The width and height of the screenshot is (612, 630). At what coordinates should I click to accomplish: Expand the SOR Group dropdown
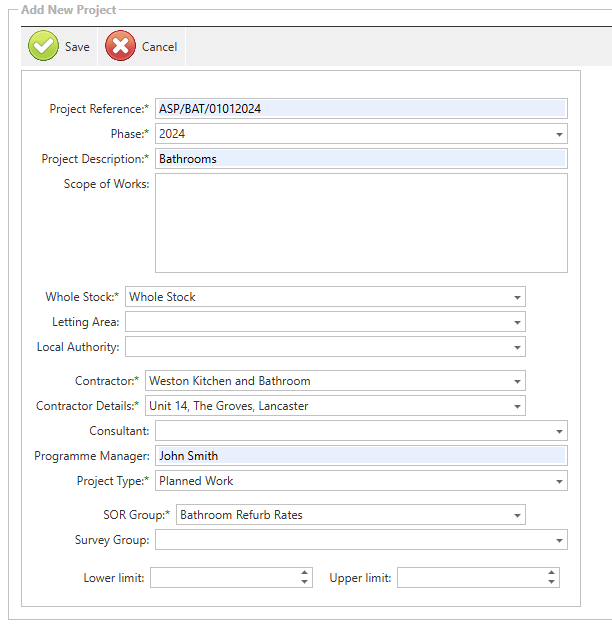tap(517, 515)
